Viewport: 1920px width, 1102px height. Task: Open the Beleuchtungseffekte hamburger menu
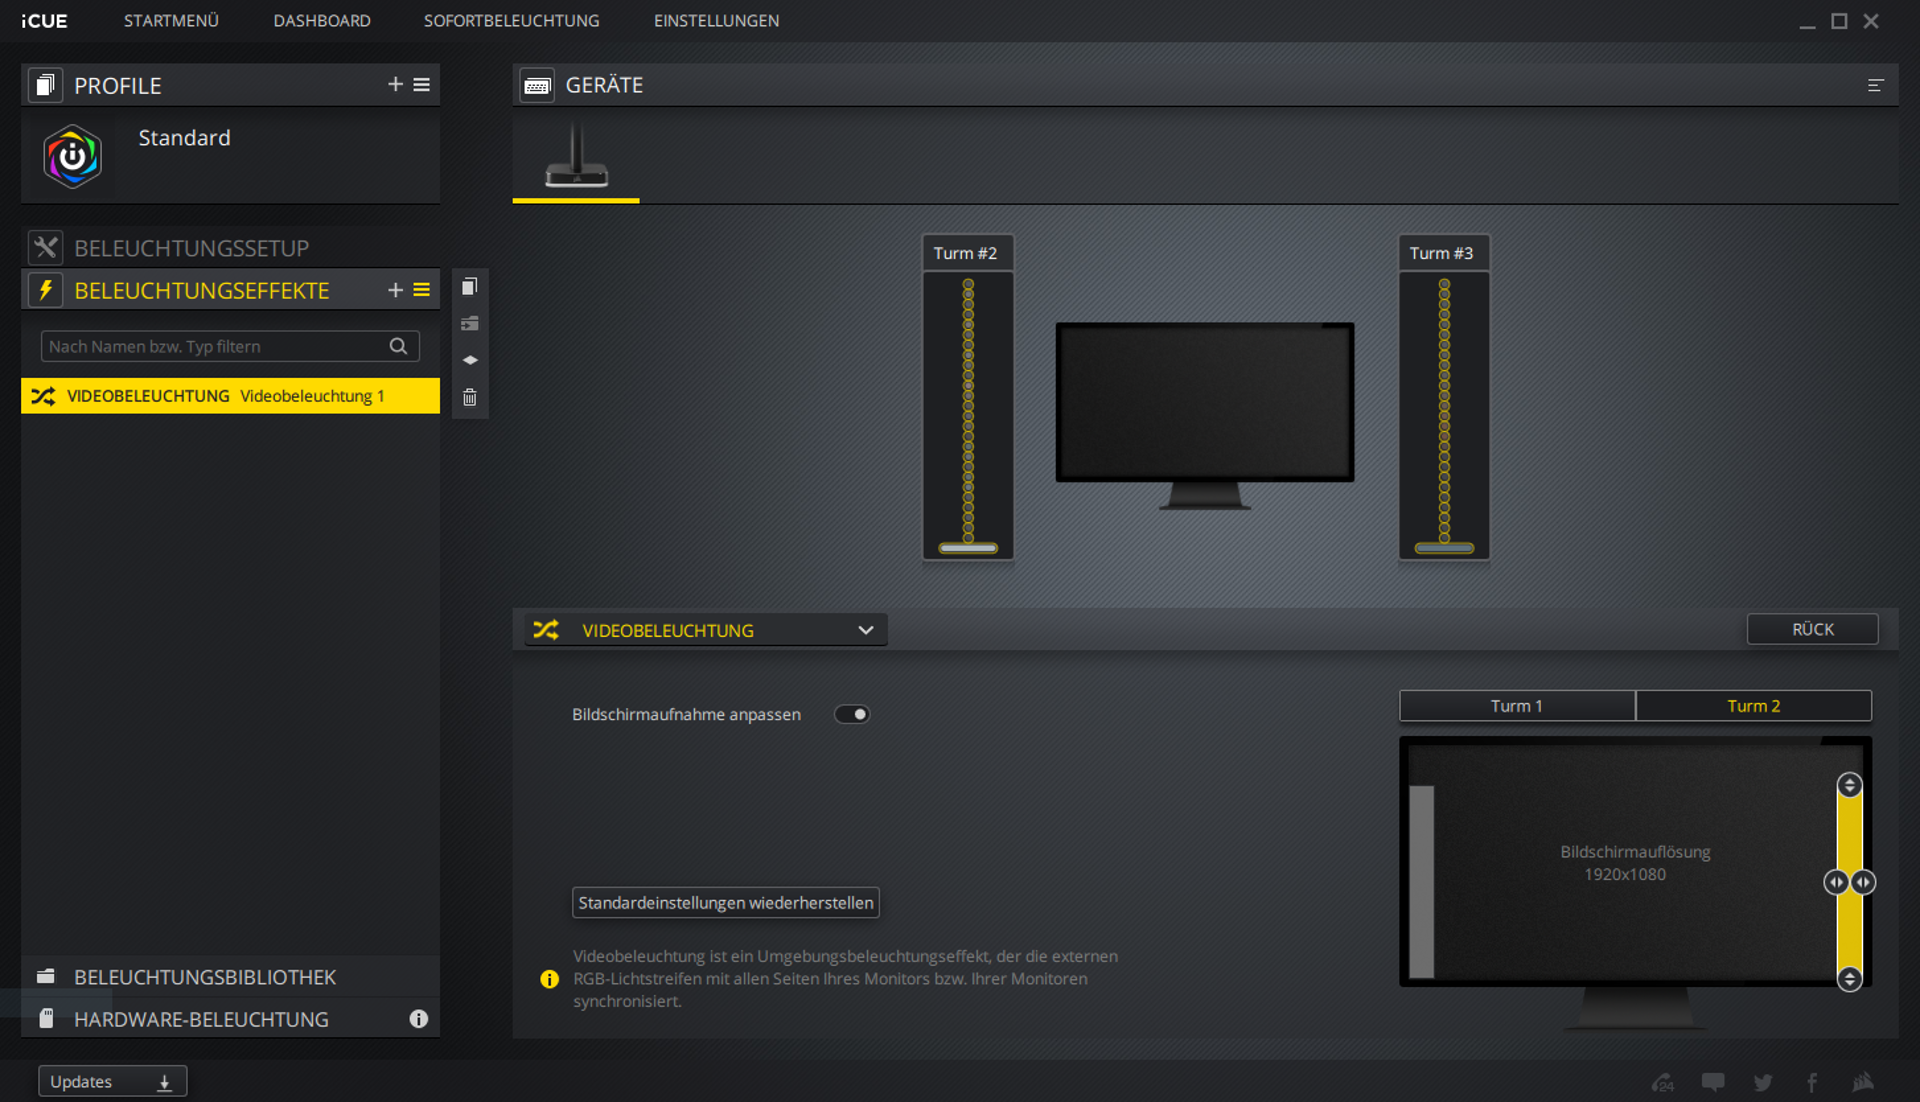point(421,290)
